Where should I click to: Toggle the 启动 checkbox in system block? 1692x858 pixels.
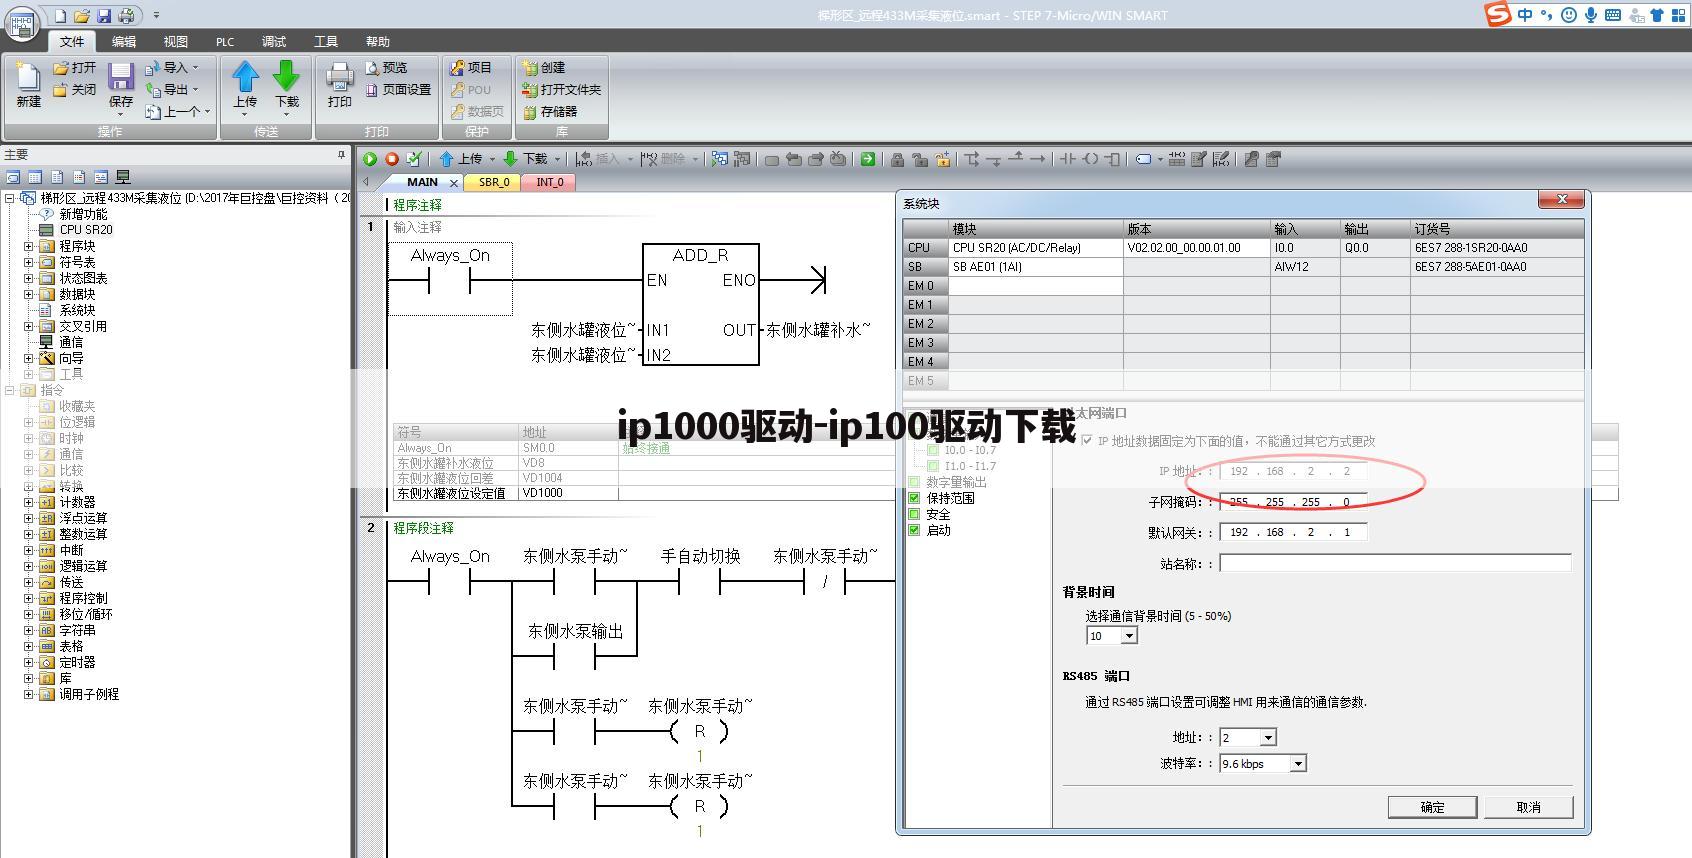point(914,530)
